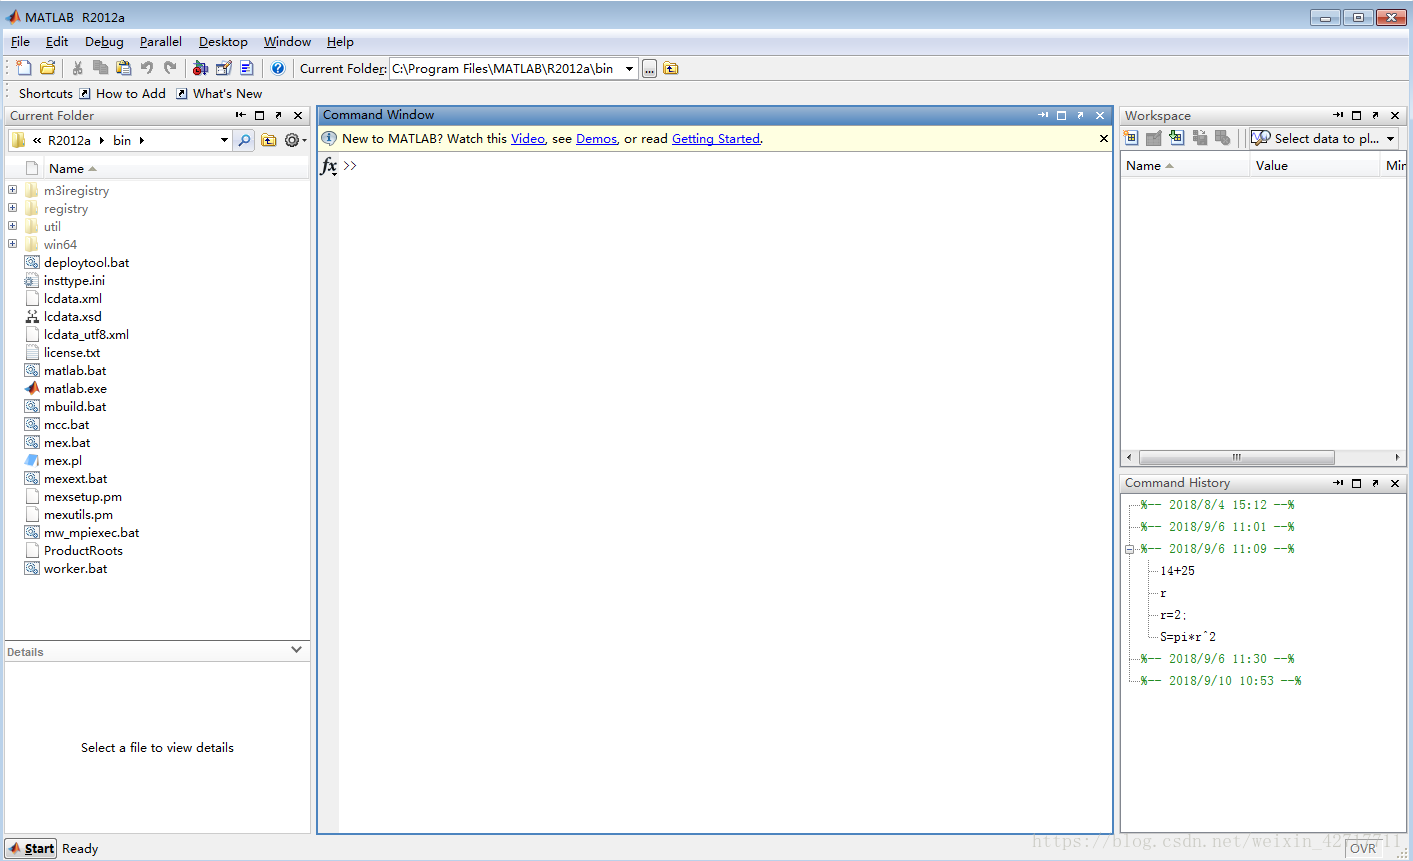Click the Start button in status bar
Screen dimensions: 1413x861
(x=31, y=849)
